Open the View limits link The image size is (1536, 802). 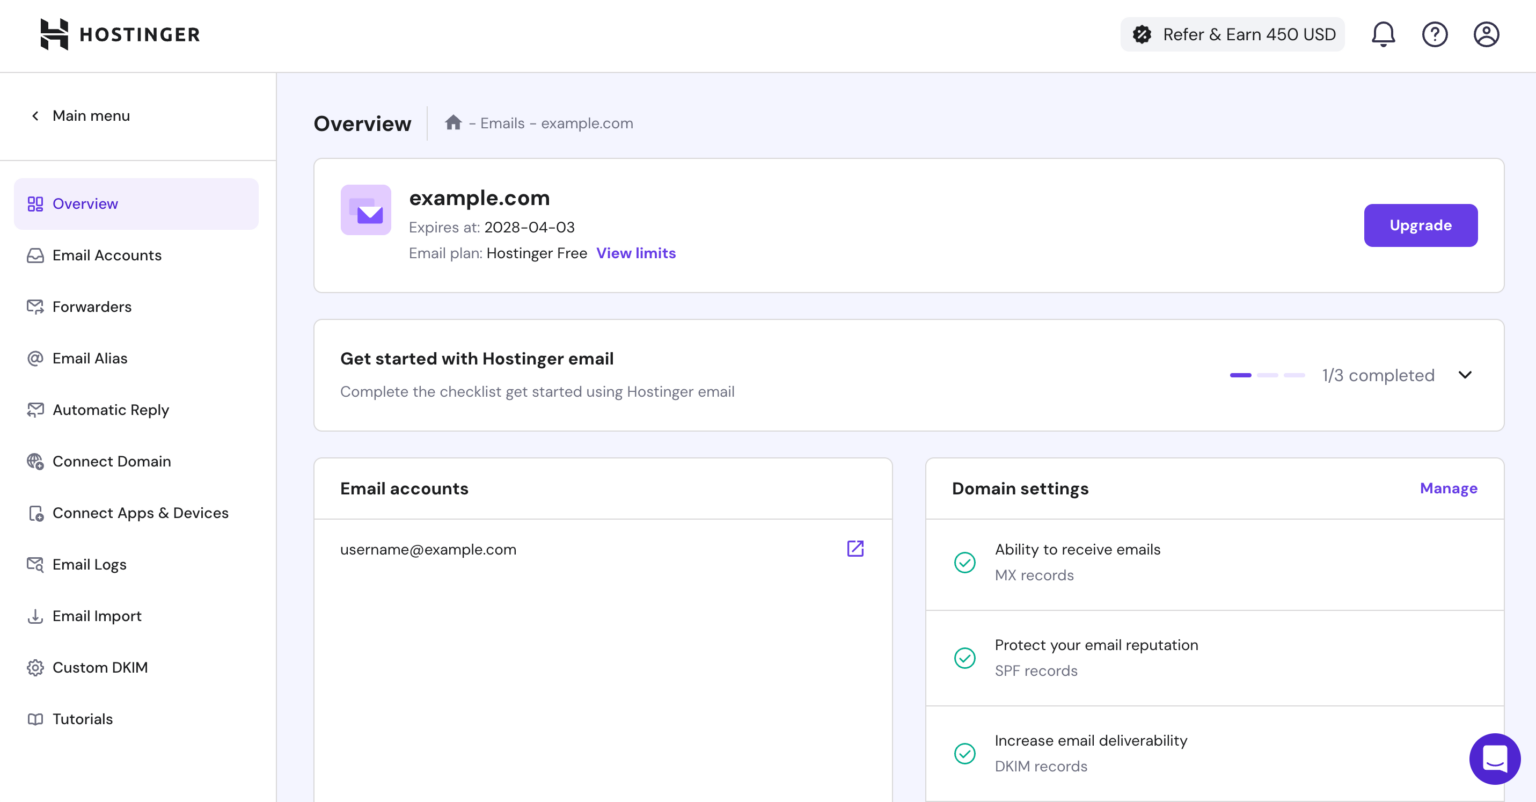point(636,254)
